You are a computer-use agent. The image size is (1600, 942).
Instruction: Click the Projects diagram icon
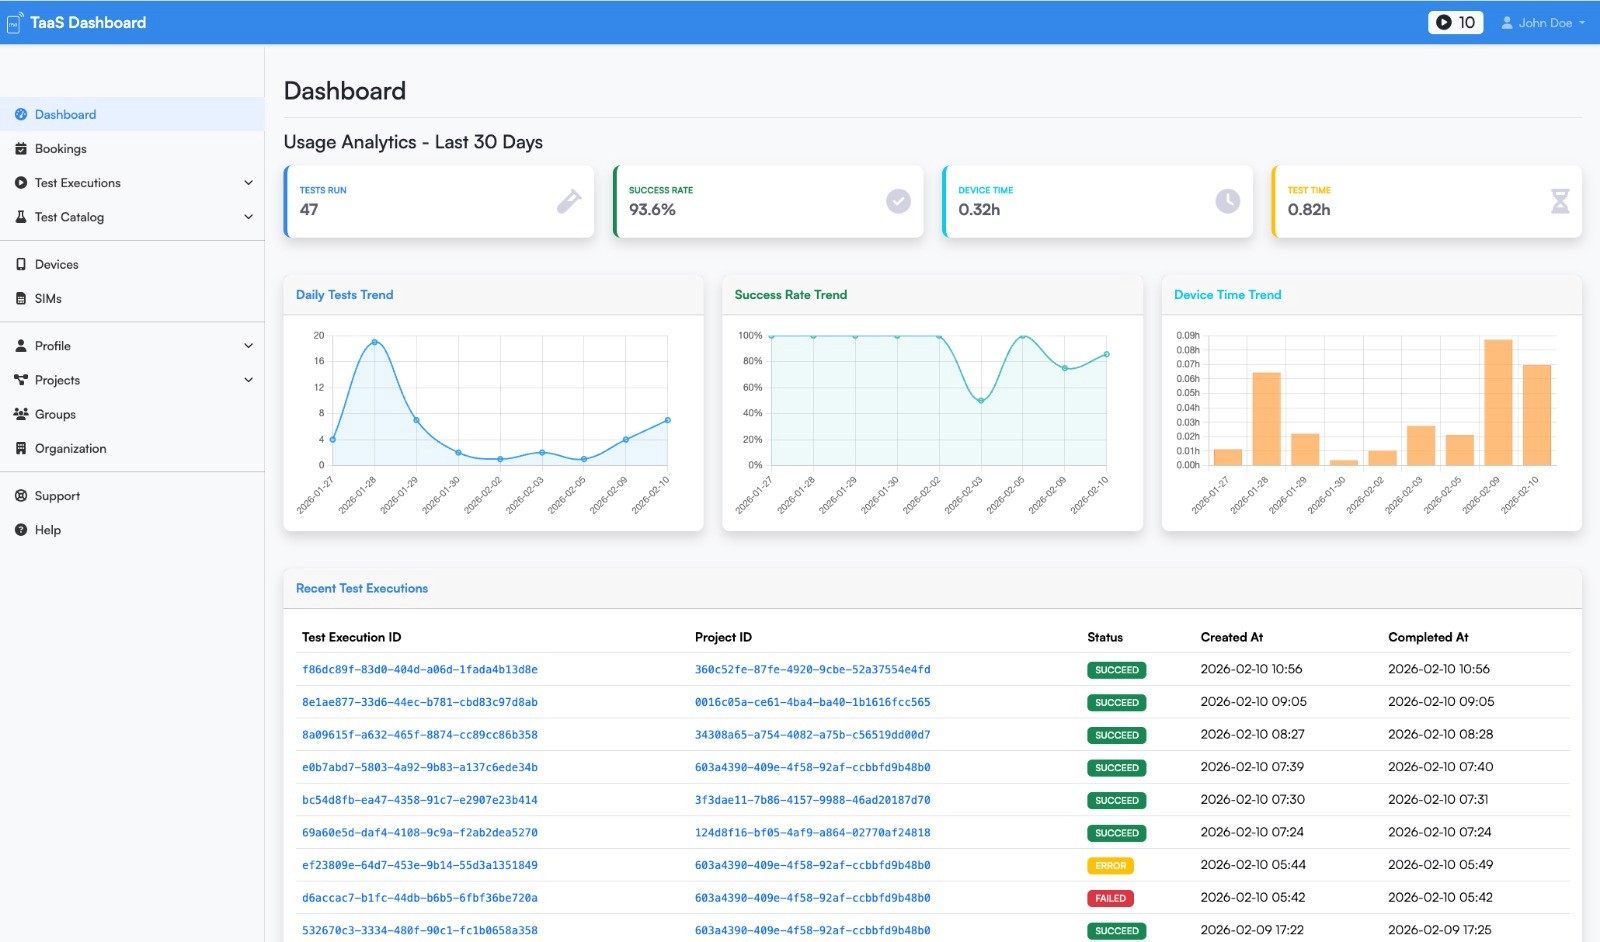point(21,380)
